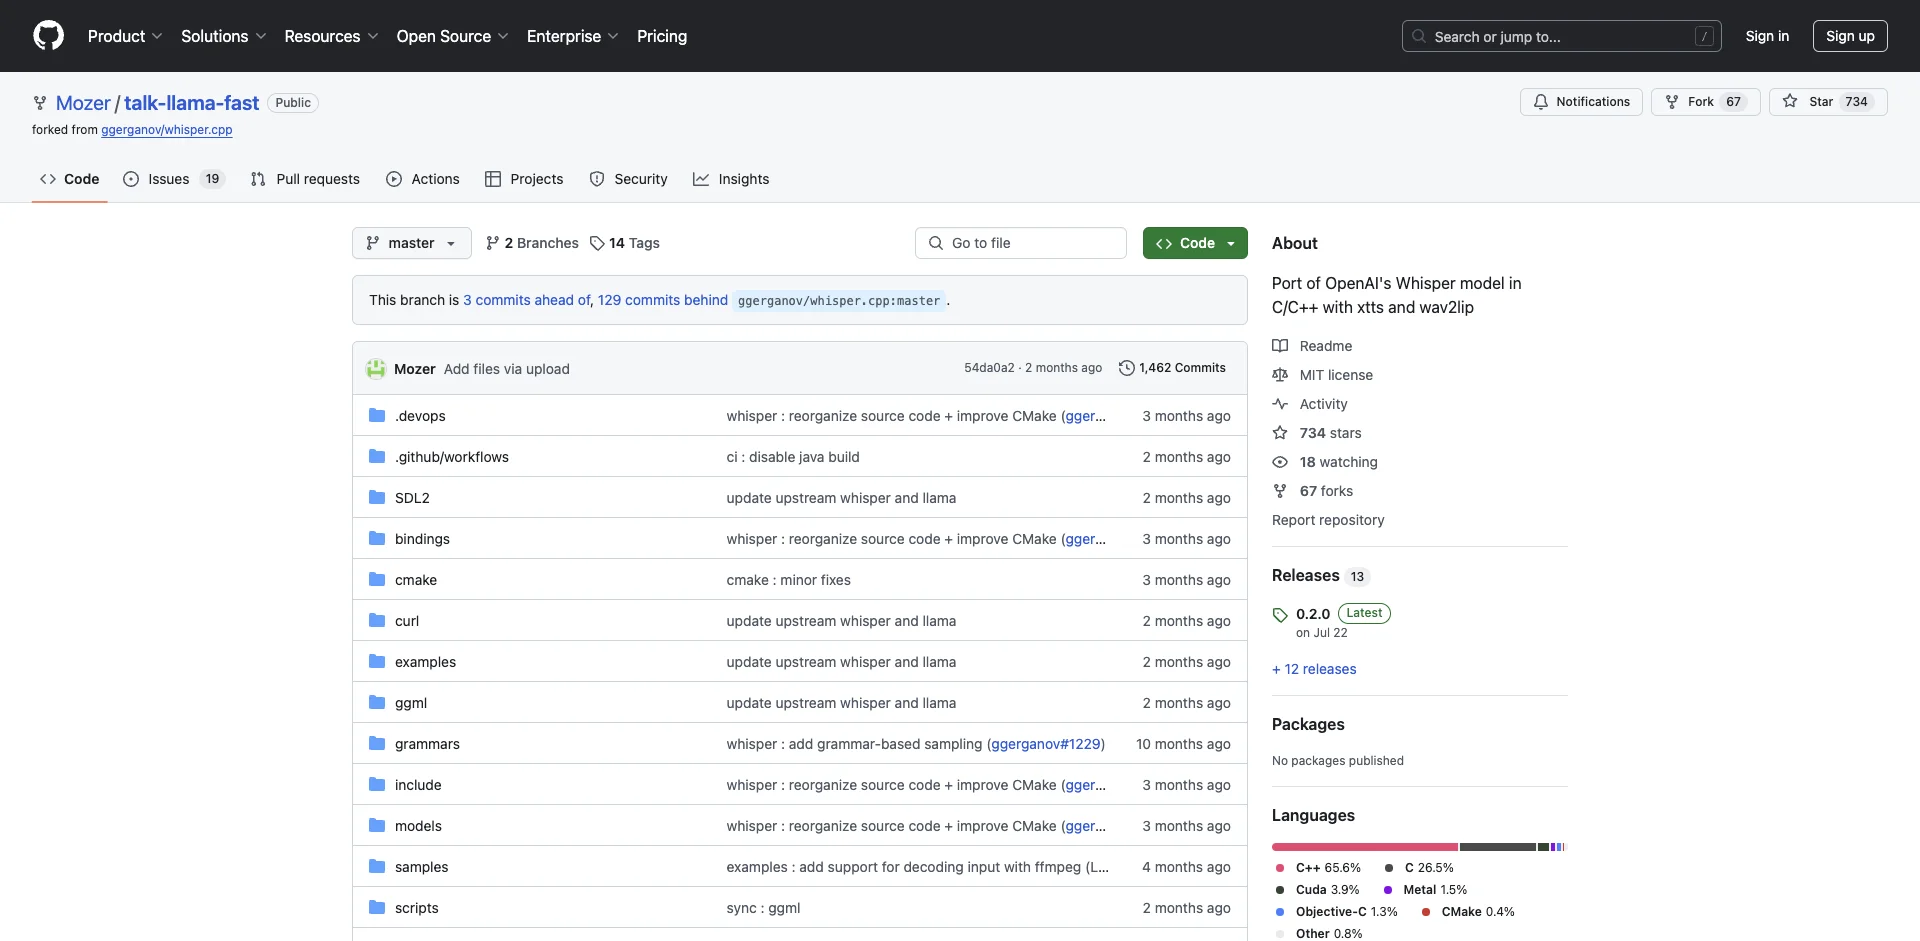
Task: Expand the Product menu
Action: pos(125,36)
